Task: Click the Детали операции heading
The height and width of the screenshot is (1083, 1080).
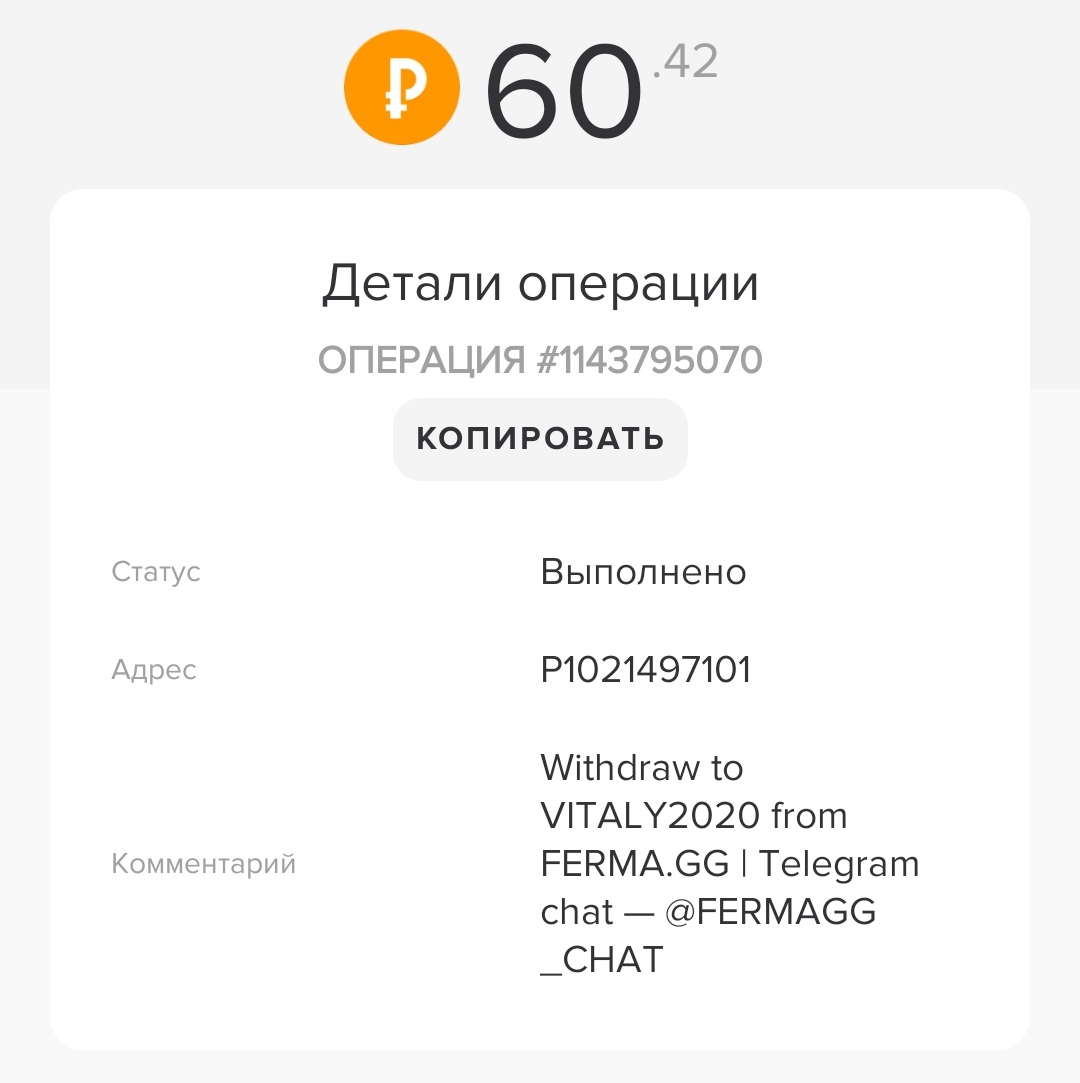Action: click(540, 285)
